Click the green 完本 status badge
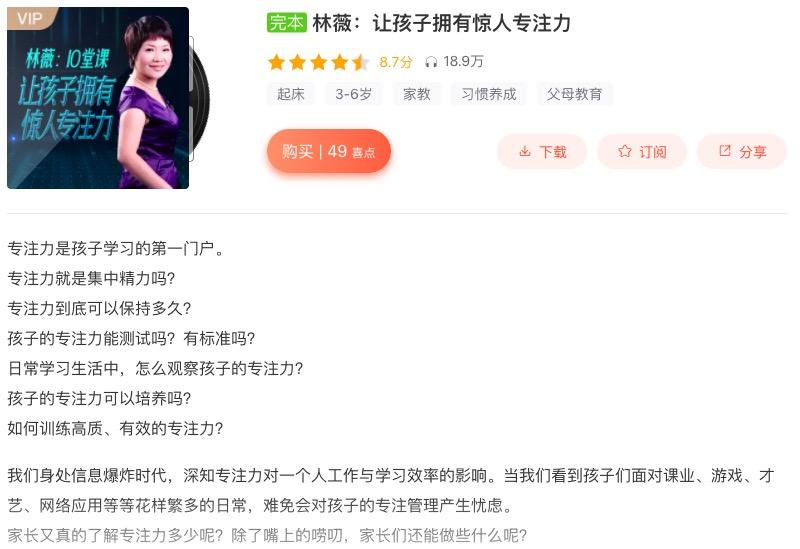 [287, 23]
